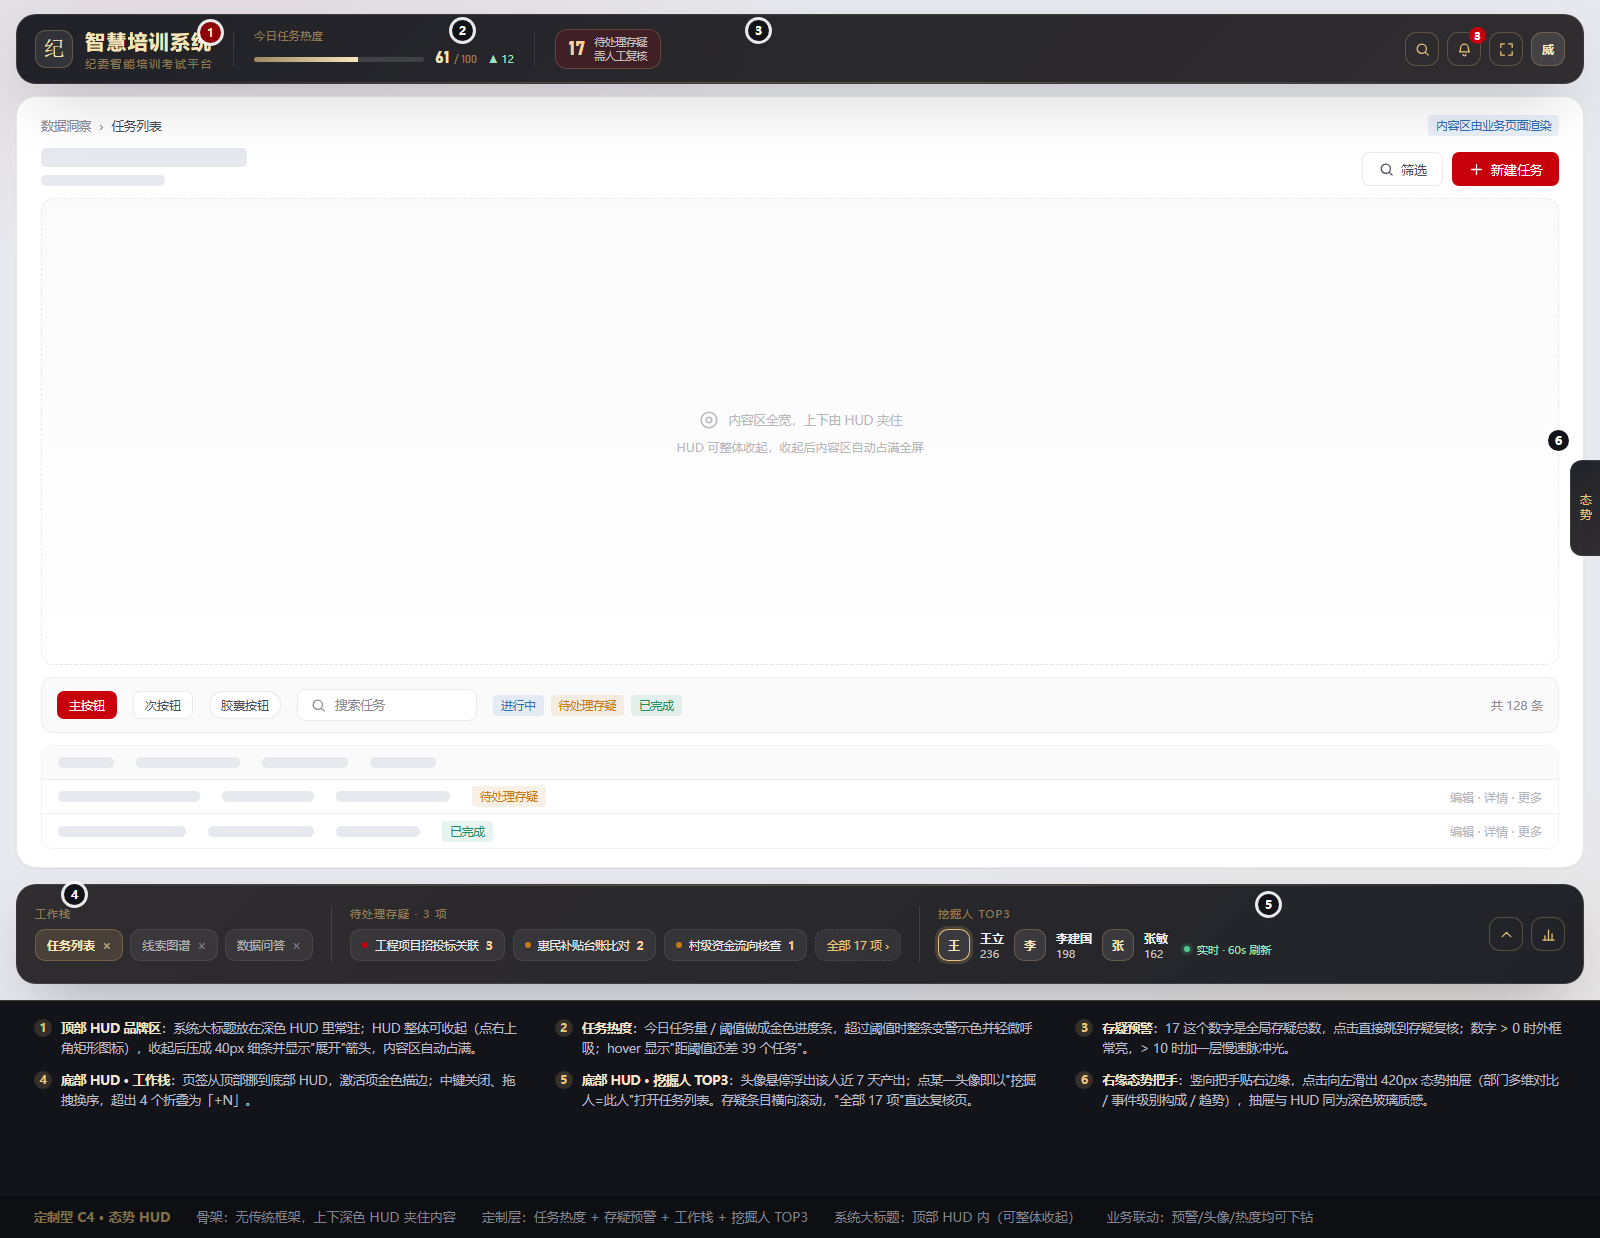This screenshot has height=1238, width=1600.
Task: Click the 次按钮 secondary button
Action: (163, 705)
